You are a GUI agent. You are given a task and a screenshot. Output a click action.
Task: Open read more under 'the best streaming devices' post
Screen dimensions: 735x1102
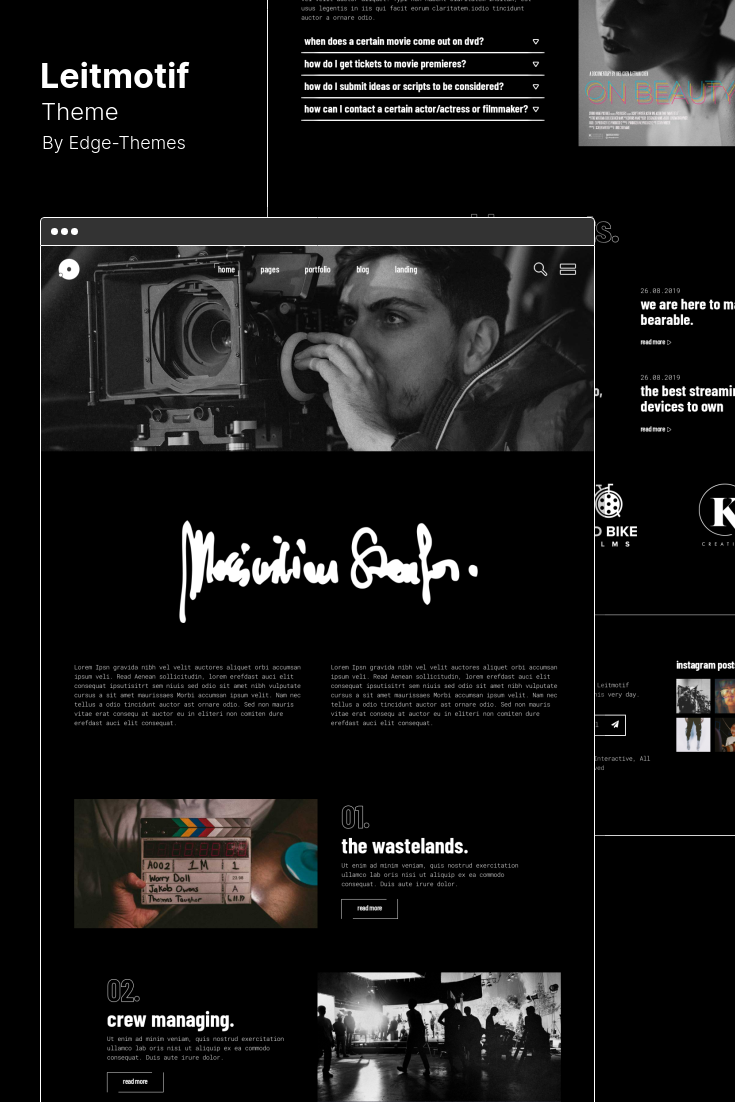pos(656,429)
